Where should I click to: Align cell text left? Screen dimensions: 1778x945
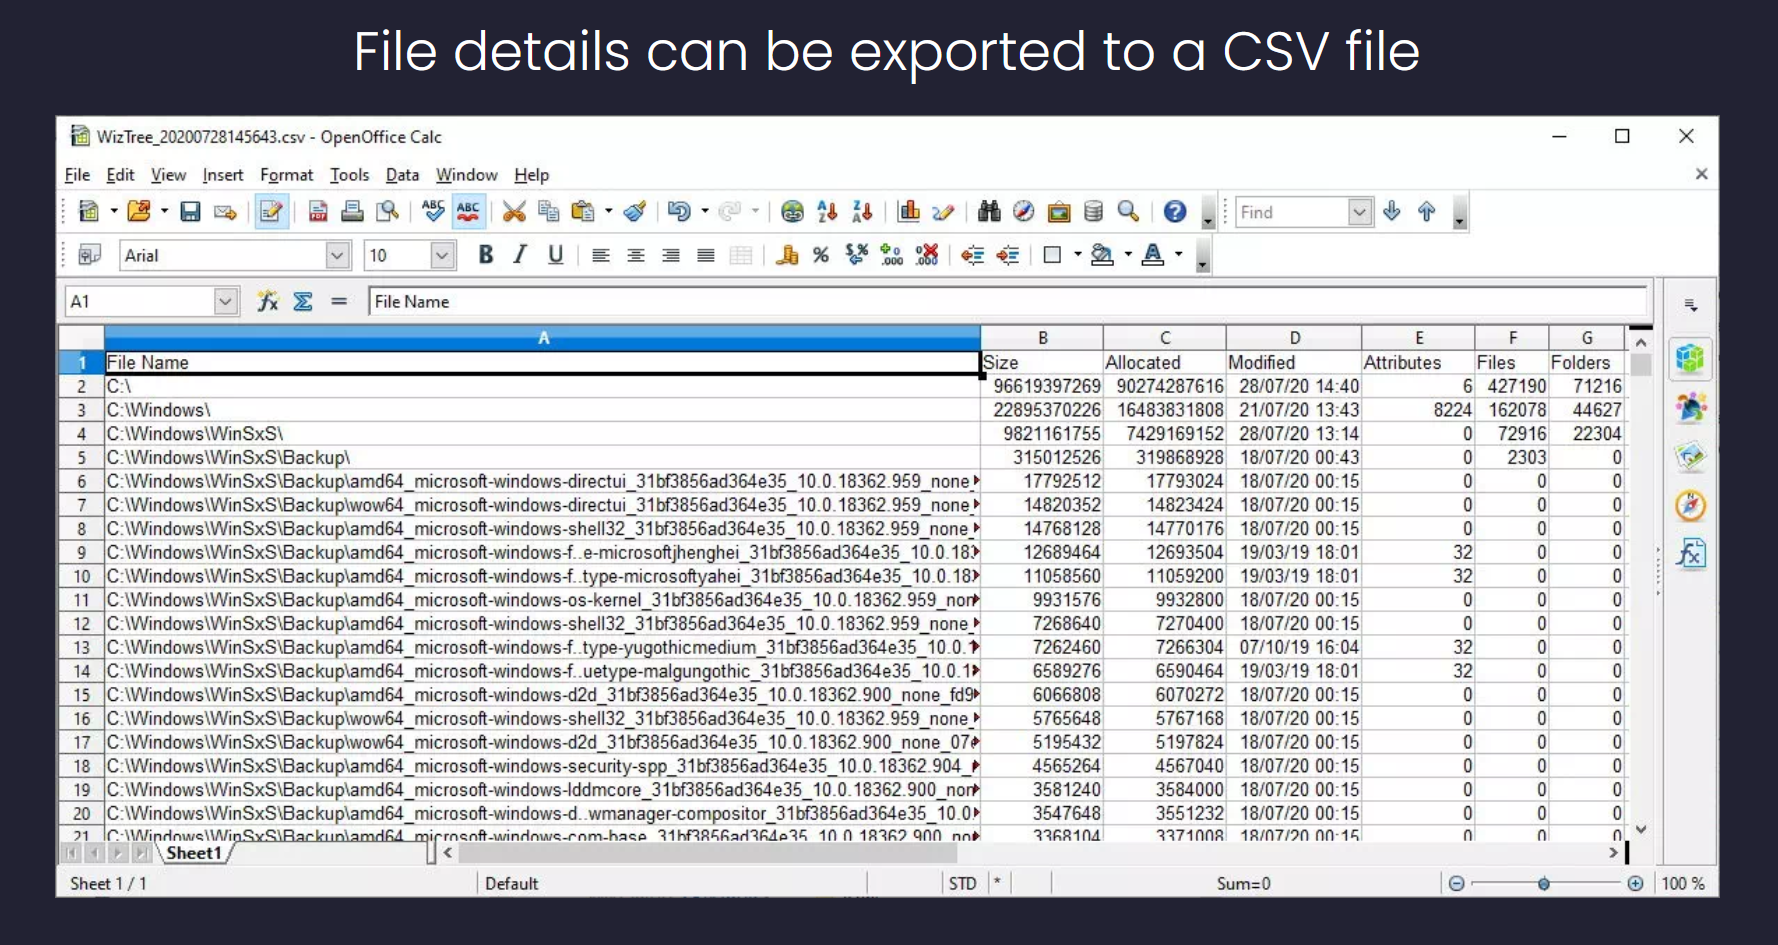(600, 255)
